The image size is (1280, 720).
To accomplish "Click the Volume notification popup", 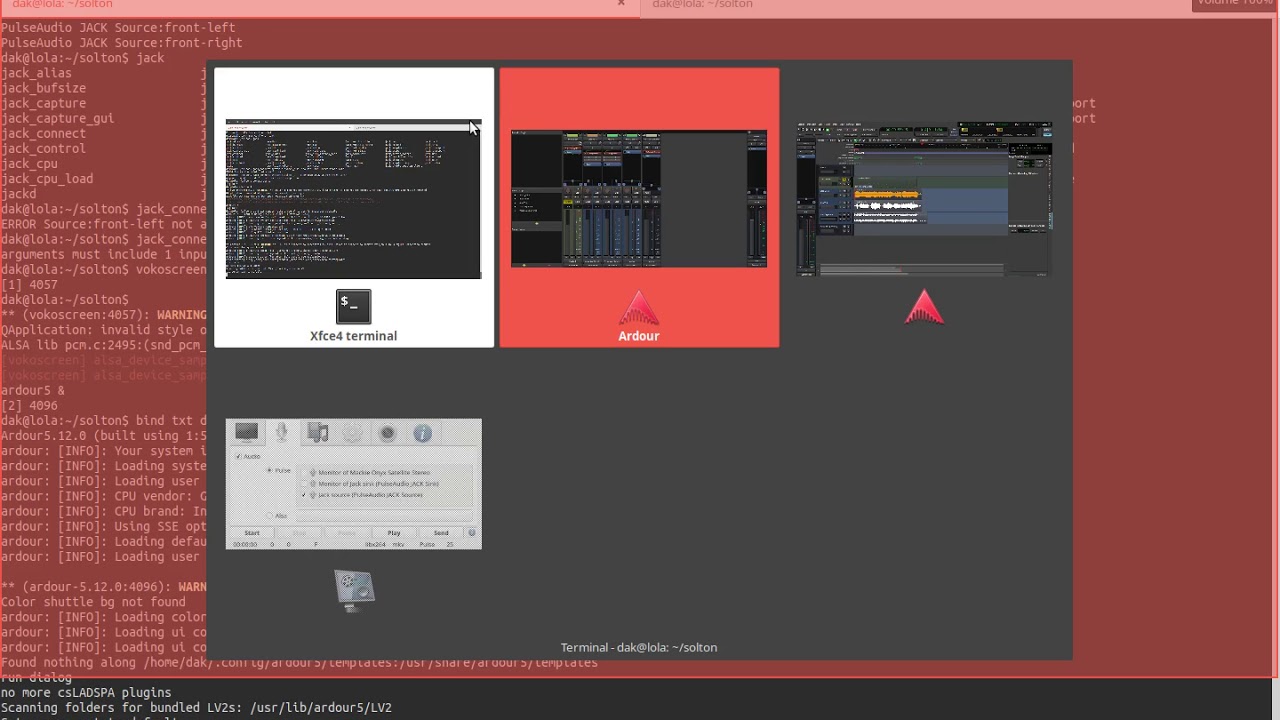I will pyautogui.click(x=1234, y=4).
